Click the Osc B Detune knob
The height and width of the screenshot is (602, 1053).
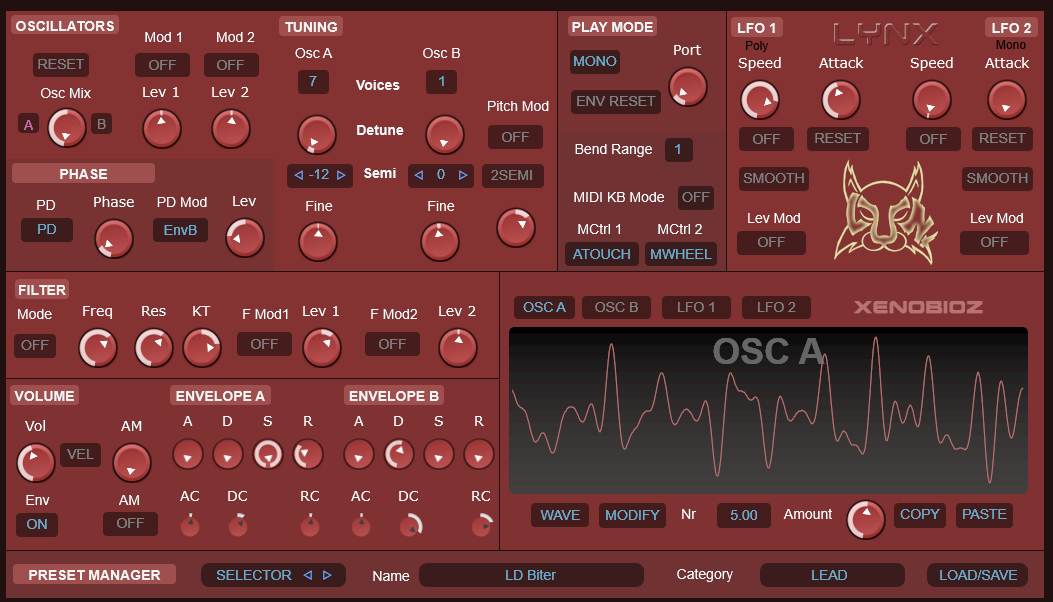pyautogui.click(x=445, y=134)
